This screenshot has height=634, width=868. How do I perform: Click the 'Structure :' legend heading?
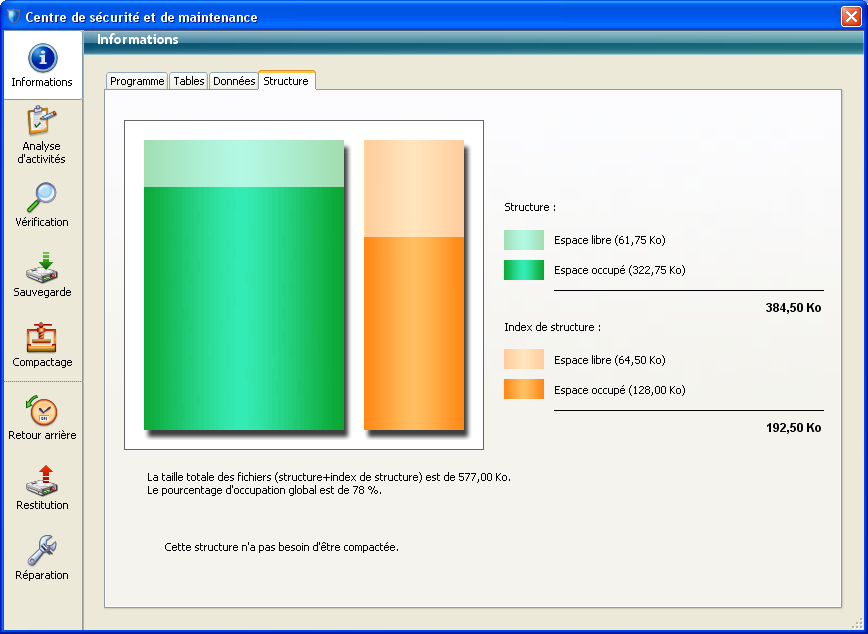coord(530,207)
